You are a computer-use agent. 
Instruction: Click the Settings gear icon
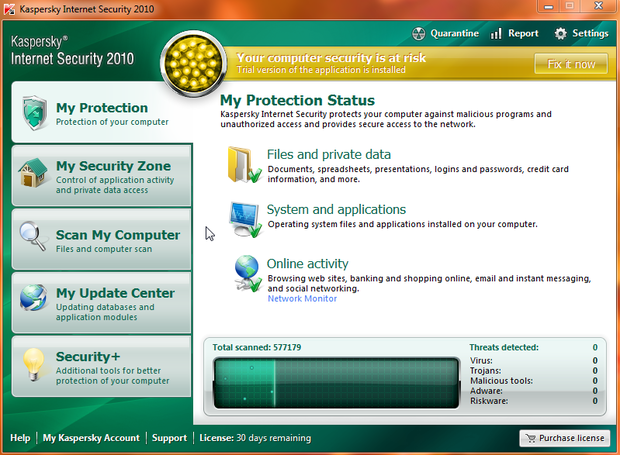[560, 34]
